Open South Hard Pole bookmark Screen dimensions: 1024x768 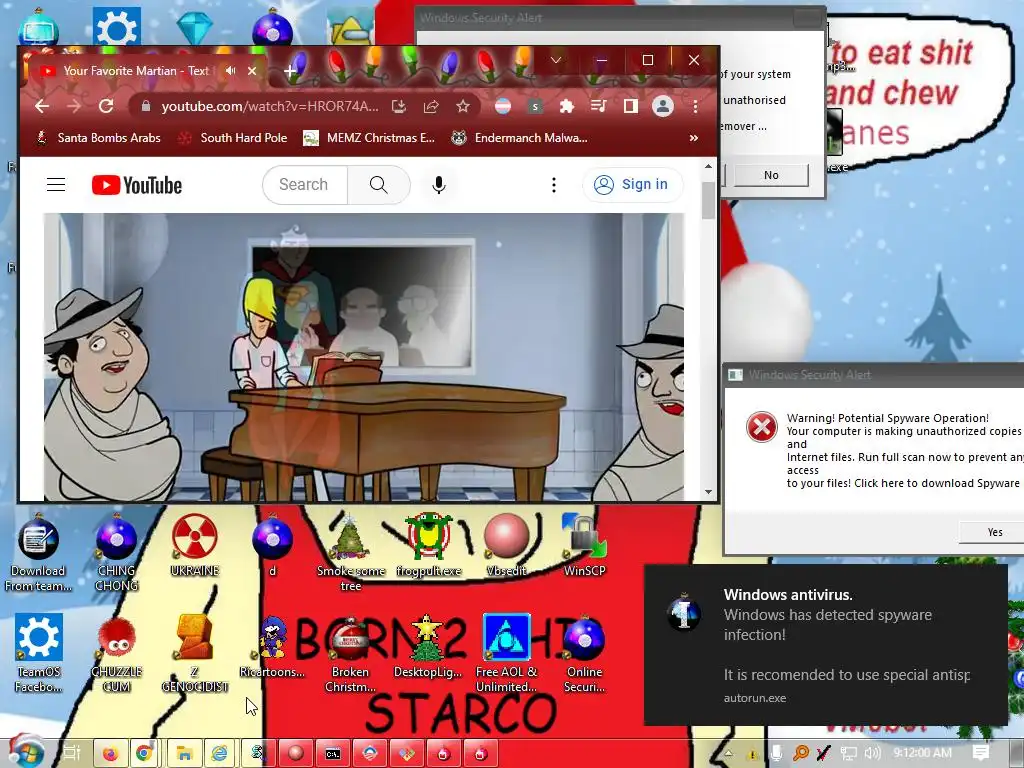click(233, 138)
